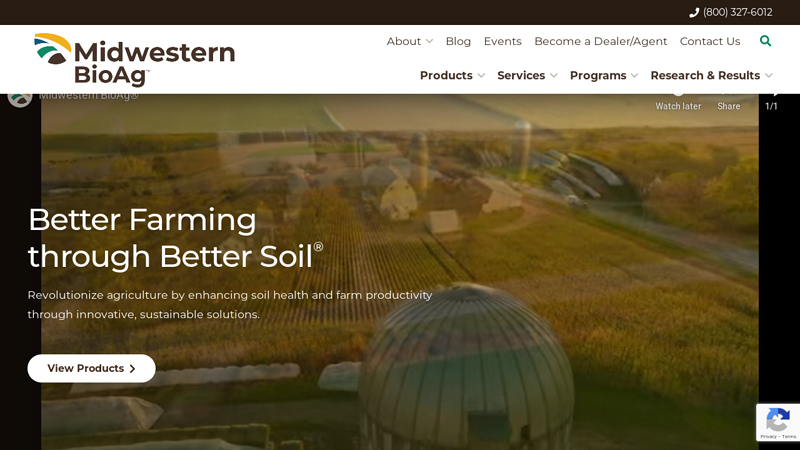Expand Research & Results dropdown chevron
This screenshot has width=800, height=450.
click(769, 76)
